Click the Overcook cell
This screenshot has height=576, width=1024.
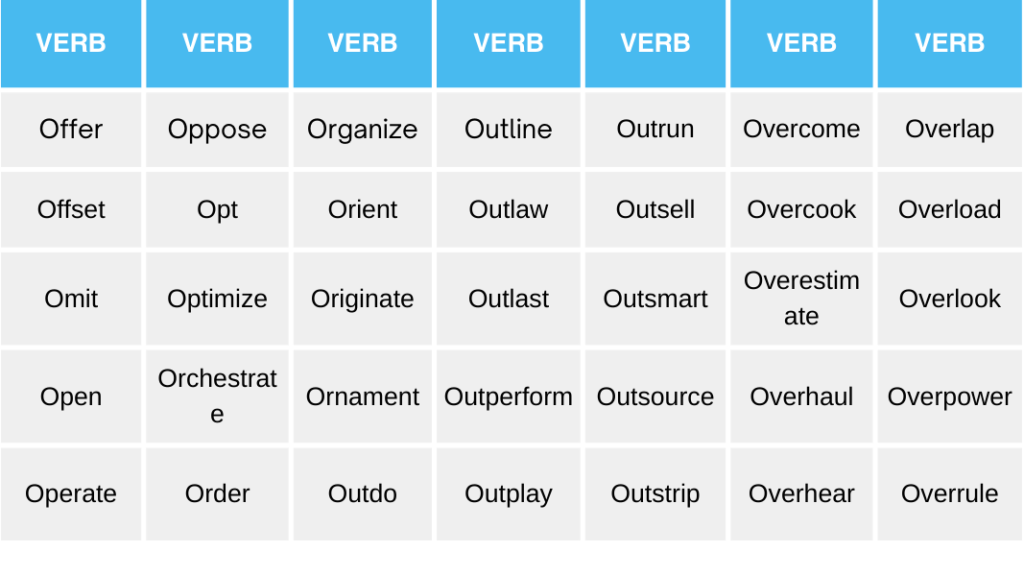[801, 209]
